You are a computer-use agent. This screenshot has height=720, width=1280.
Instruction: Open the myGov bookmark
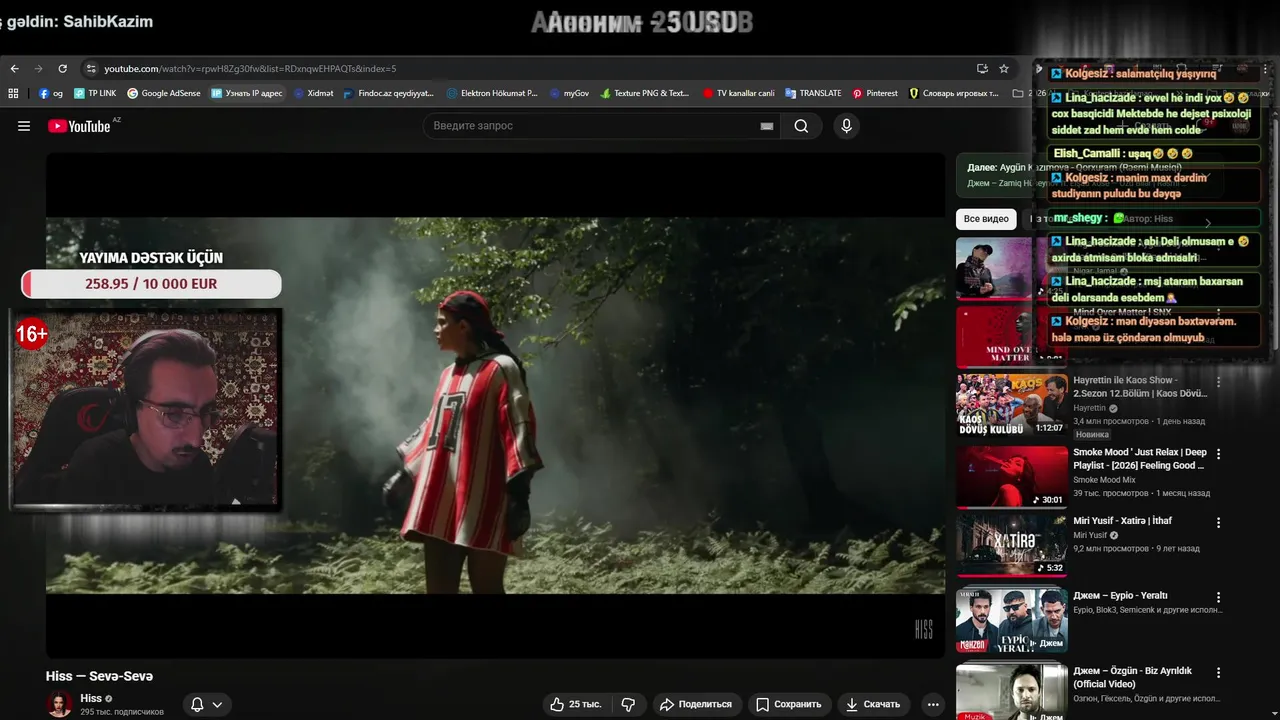tap(570, 93)
